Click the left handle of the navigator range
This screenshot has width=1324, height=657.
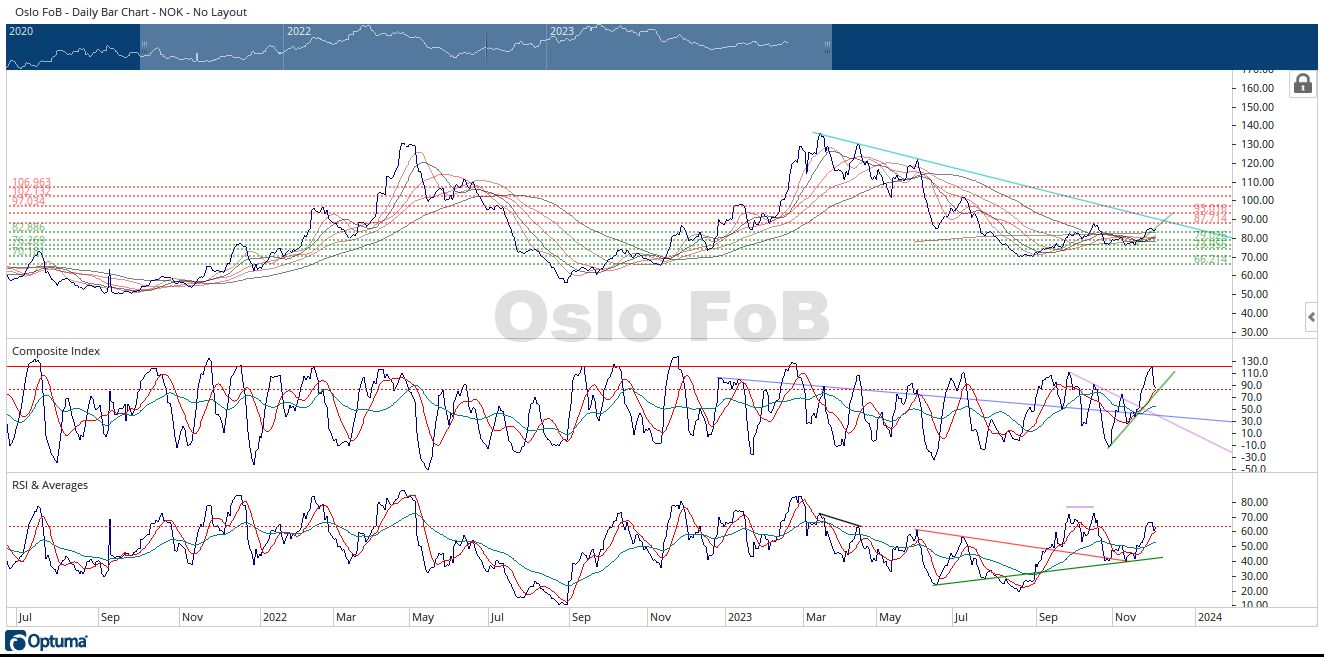[143, 46]
